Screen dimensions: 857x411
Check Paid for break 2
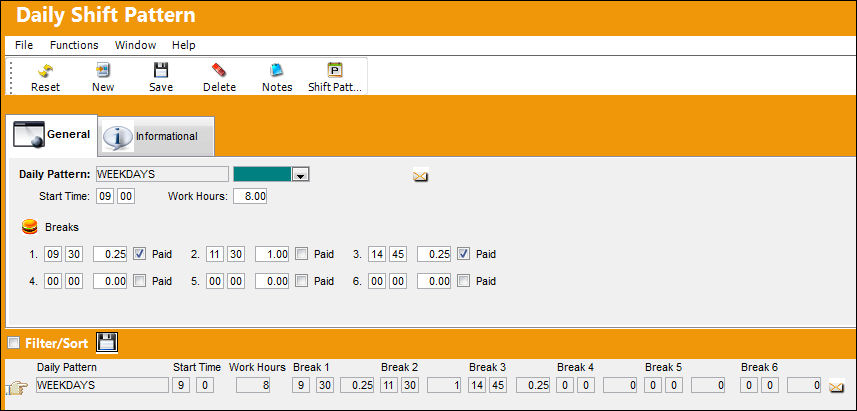tap(301, 254)
